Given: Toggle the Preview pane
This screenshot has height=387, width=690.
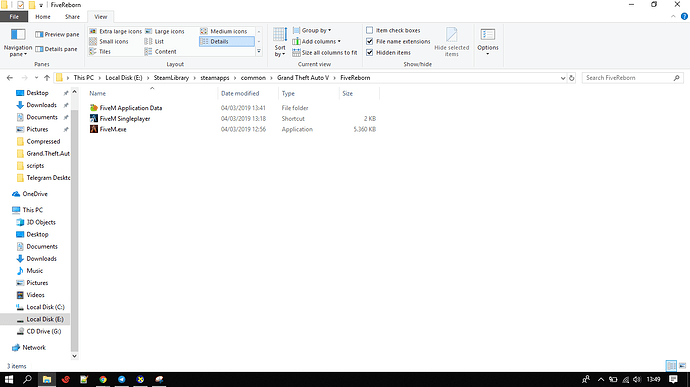Looking at the screenshot, I should (x=57, y=34).
